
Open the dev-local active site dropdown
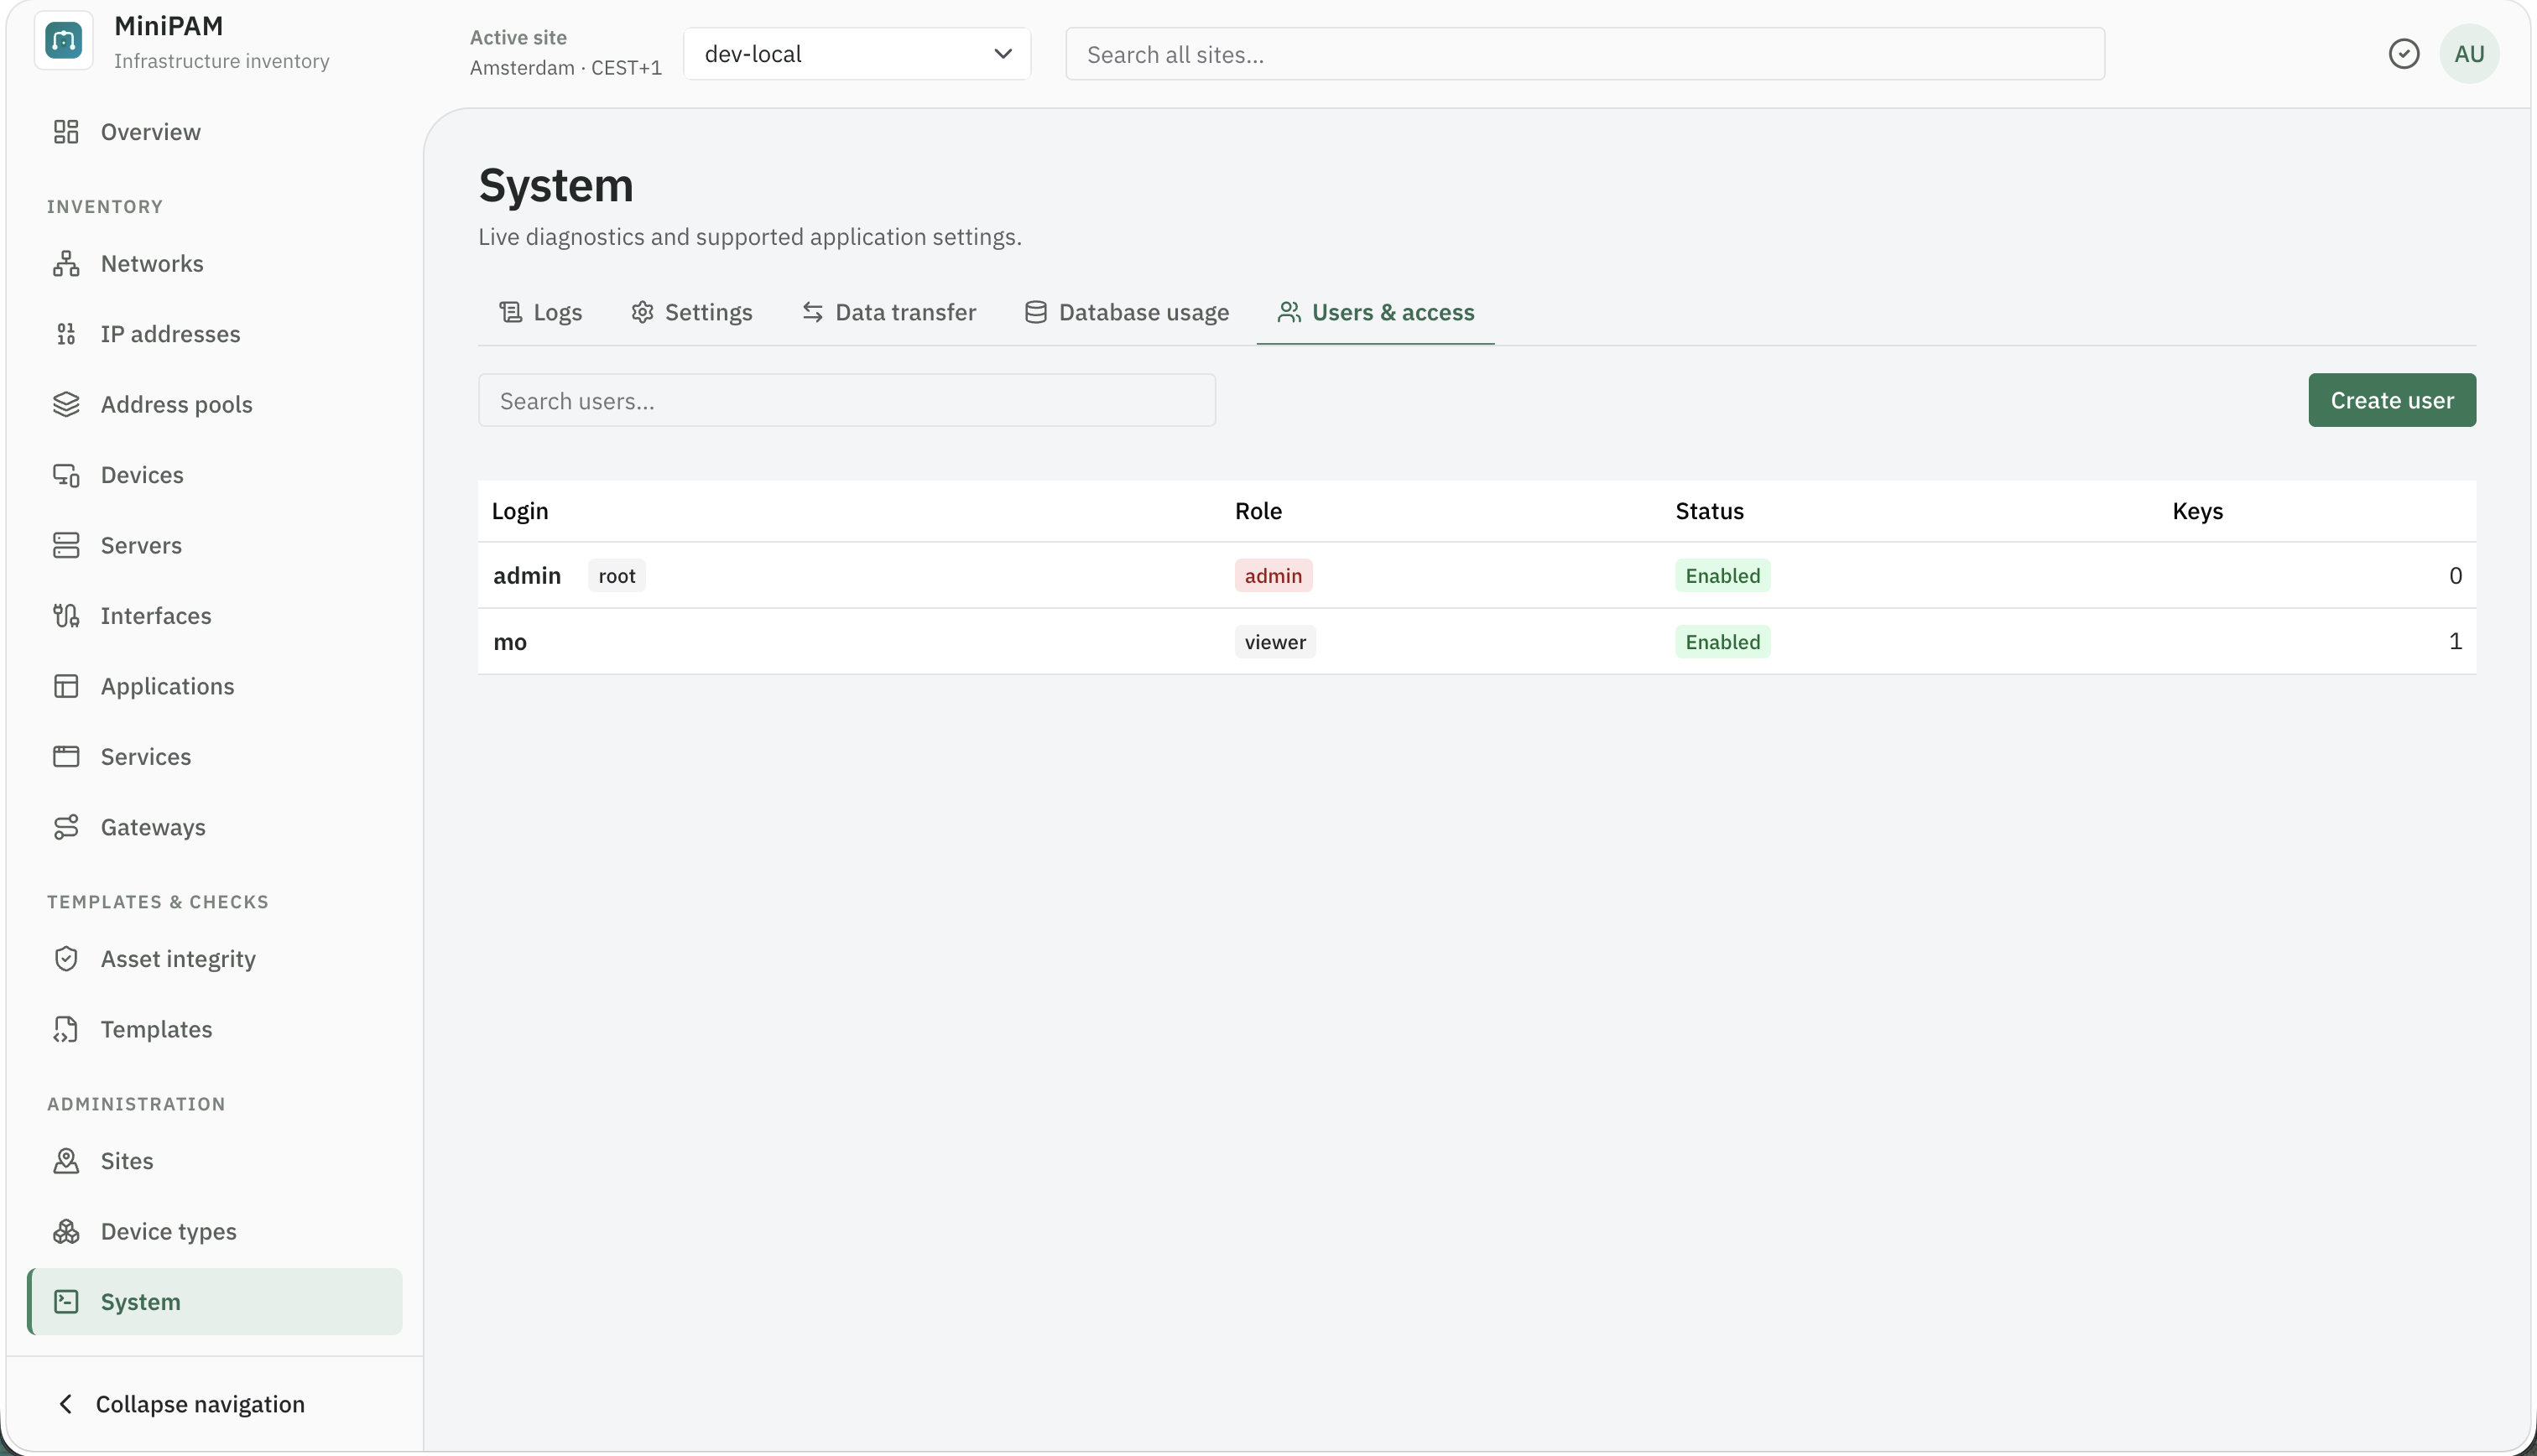[857, 54]
